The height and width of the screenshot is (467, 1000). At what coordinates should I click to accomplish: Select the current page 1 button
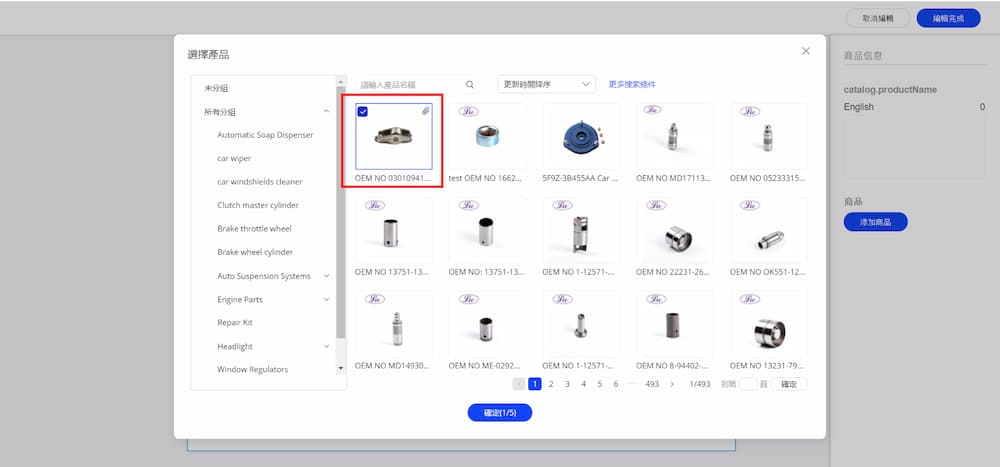click(535, 384)
